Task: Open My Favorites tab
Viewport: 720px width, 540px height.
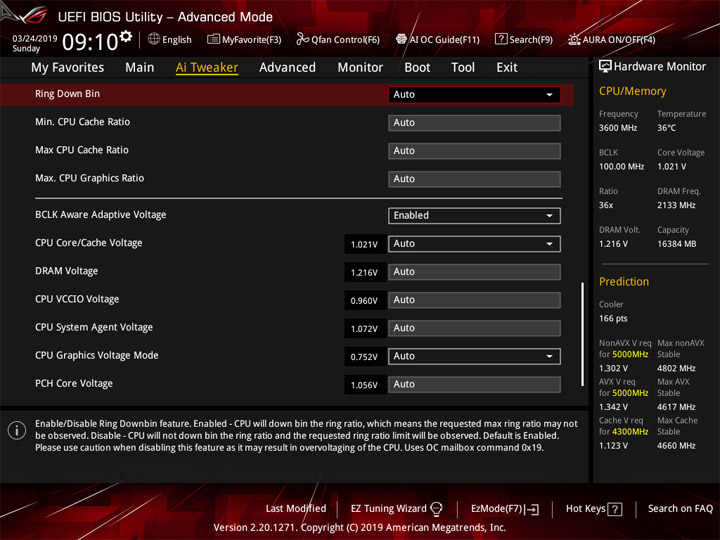Action: pyautogui.click(x=68, y=67)
